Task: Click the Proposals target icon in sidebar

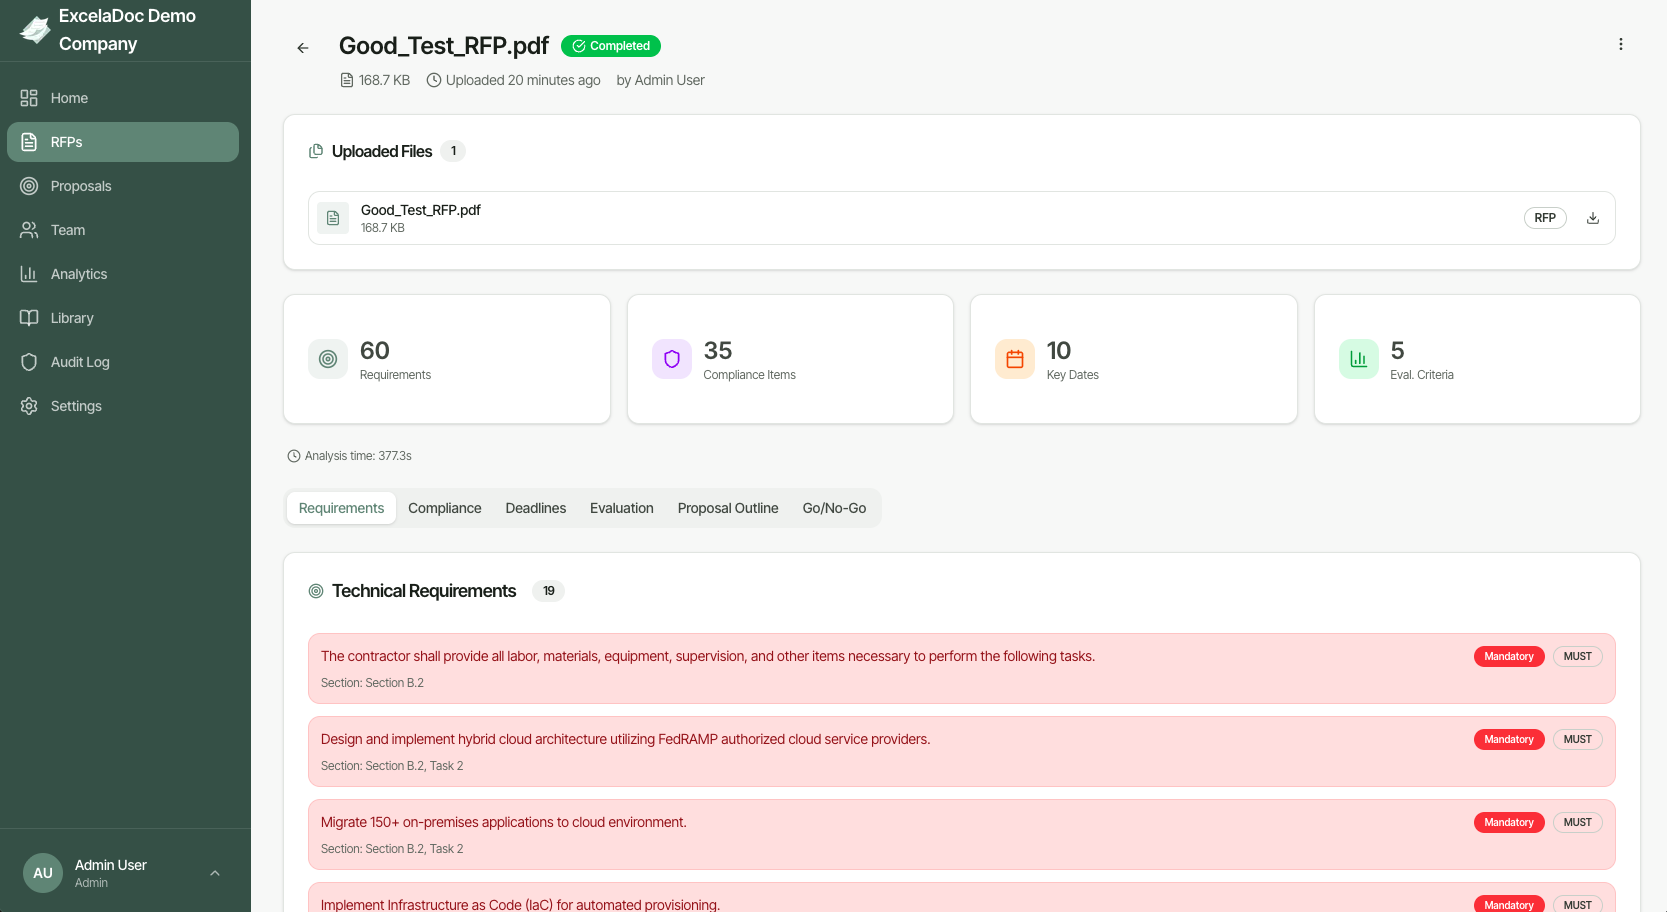Action: pyautogui.click(x=29, y=186)
